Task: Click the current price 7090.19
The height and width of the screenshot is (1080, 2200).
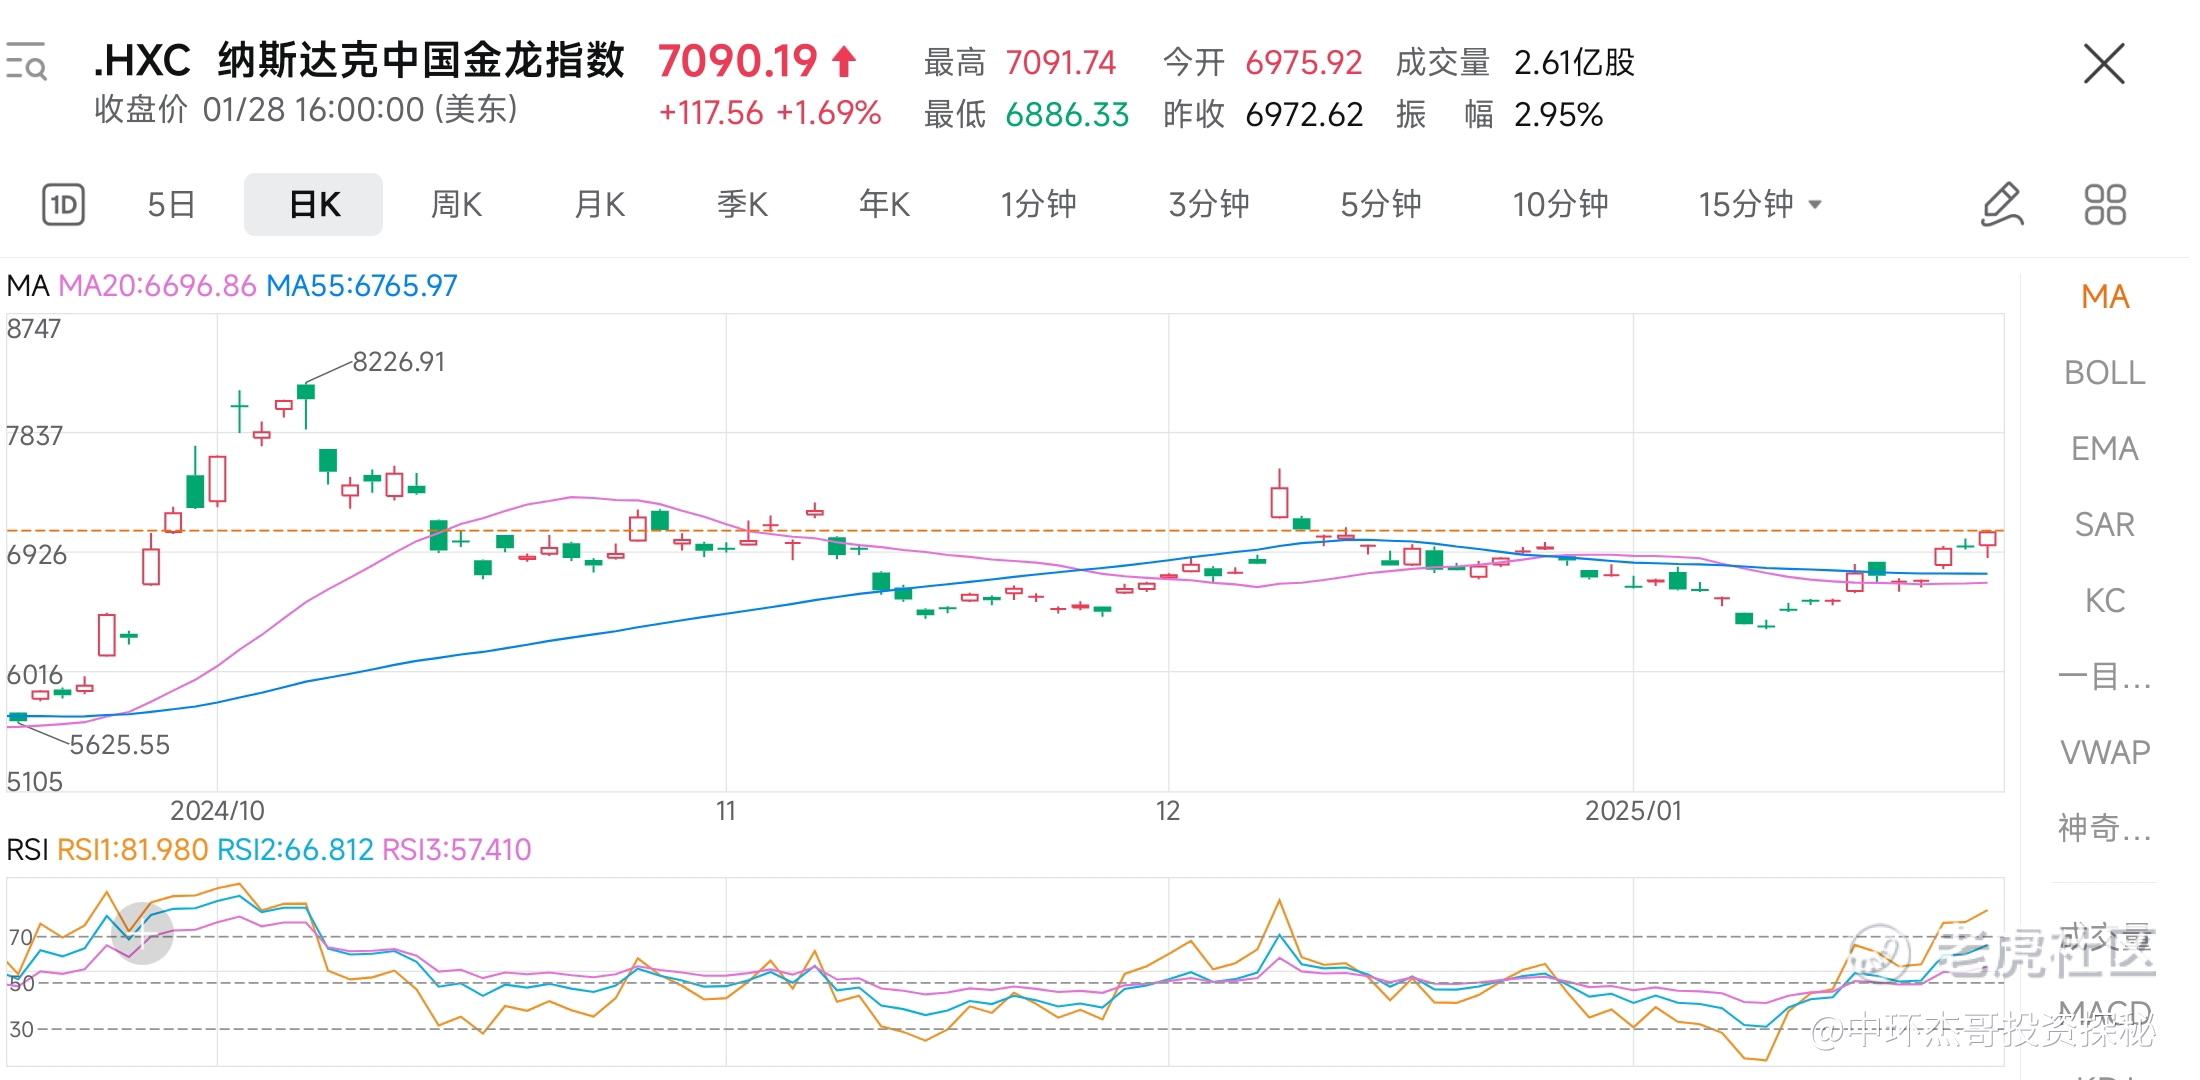Action: pyautogui.click(x=737, y=62)
